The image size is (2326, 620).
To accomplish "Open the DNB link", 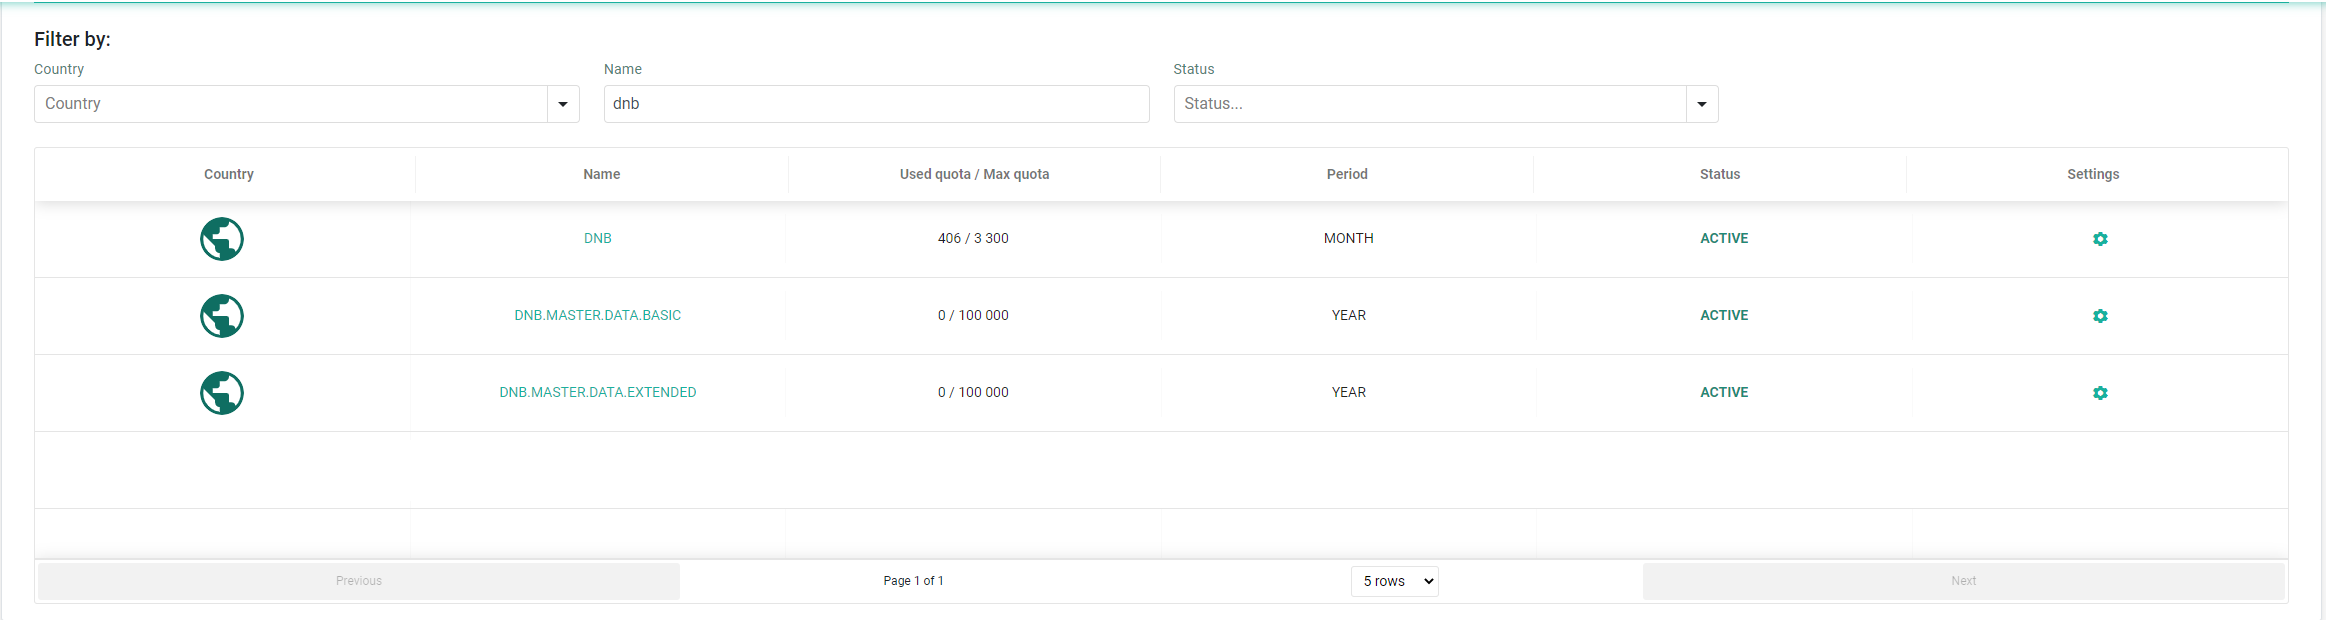I will coord(598,238).
